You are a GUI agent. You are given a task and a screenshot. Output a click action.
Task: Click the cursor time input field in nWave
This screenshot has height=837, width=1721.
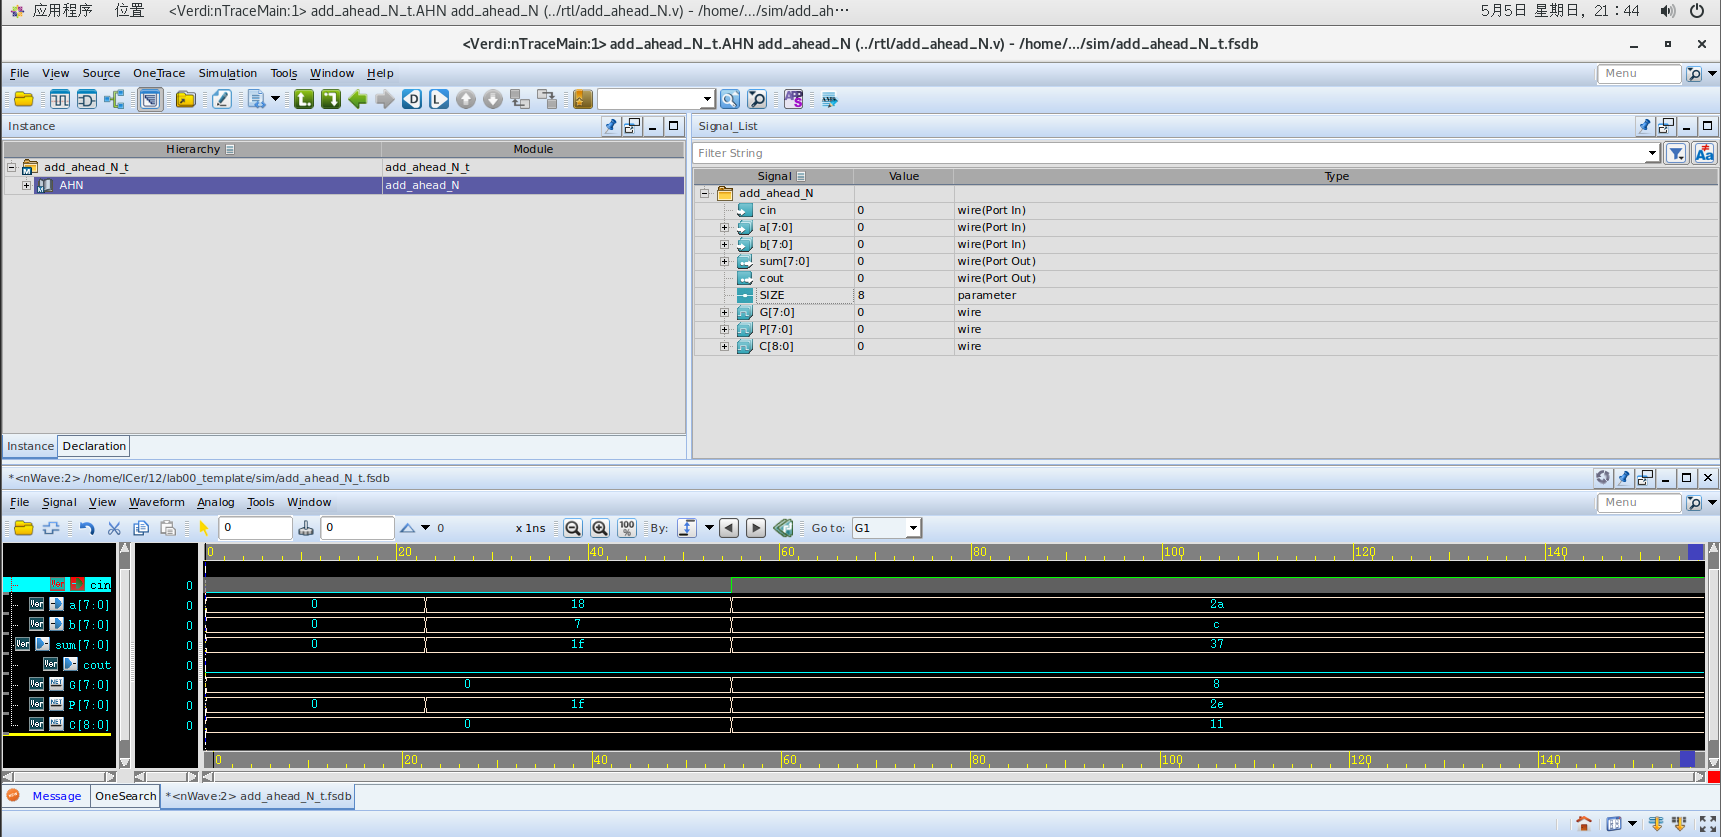(255, 528)
